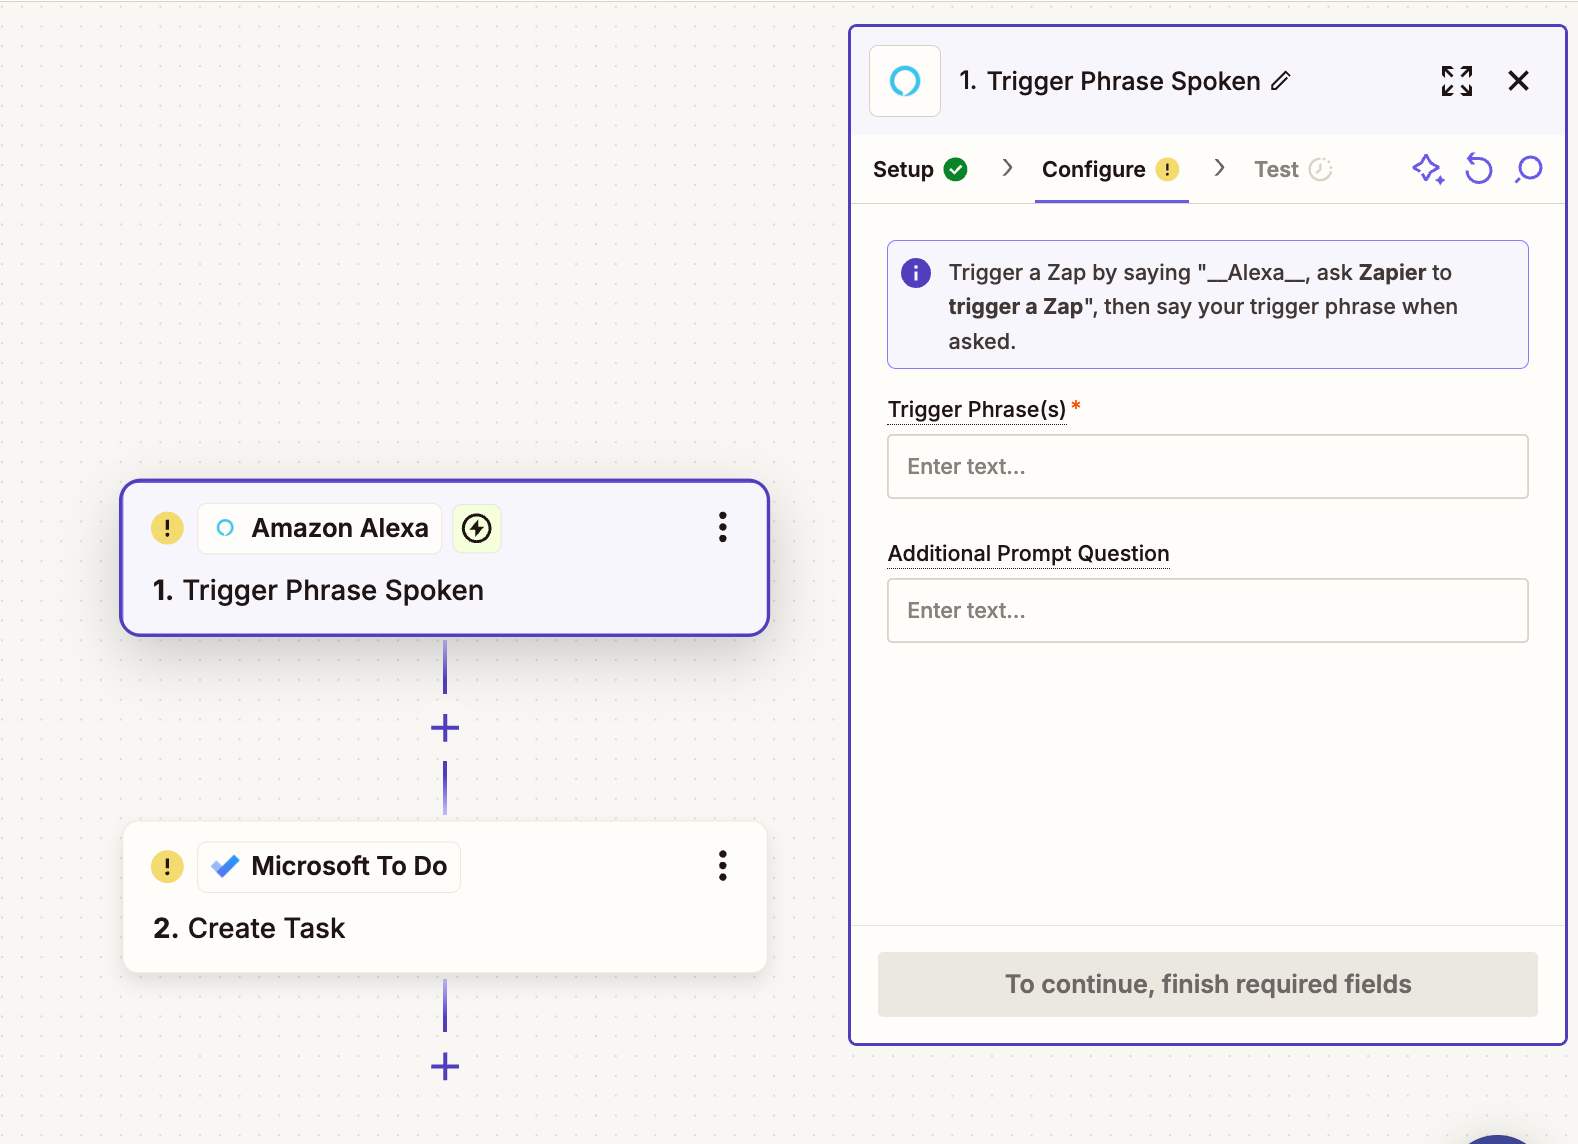Add a step after Create Task
This screenshot has width=1578, height=1144.
(445, 1067)
